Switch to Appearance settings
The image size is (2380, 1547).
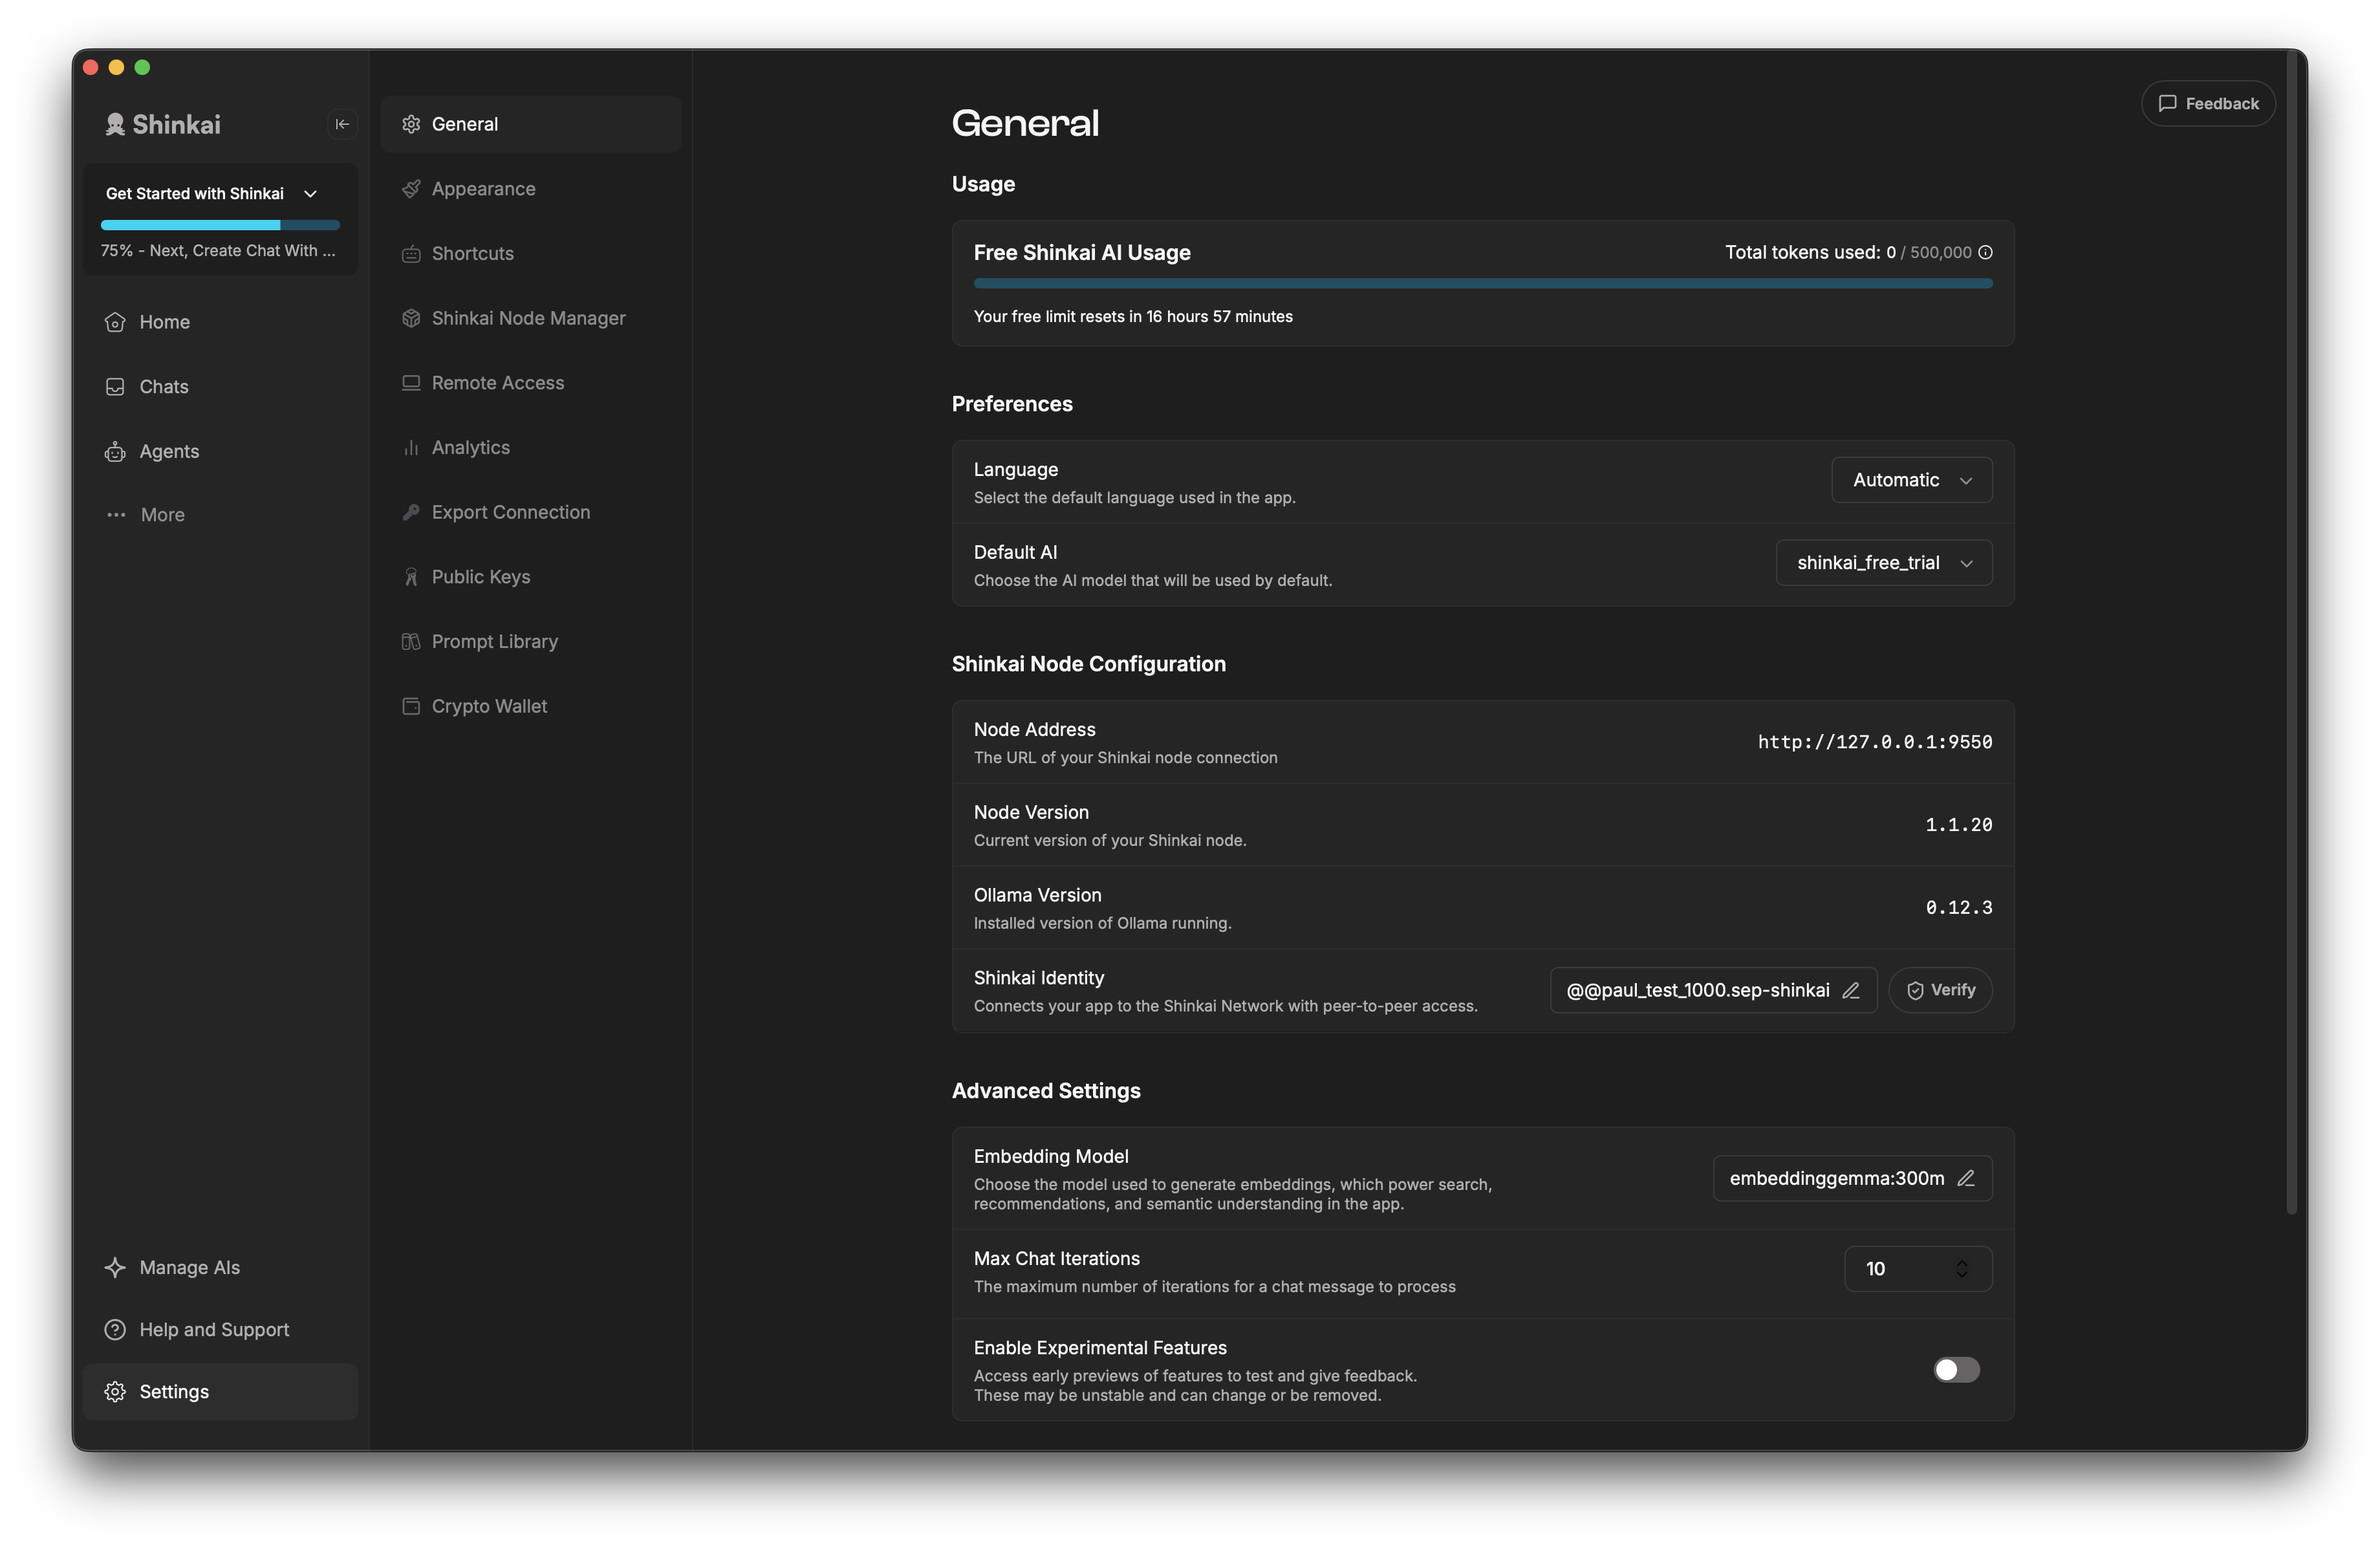pyautogui.click(x=483, y=188)
